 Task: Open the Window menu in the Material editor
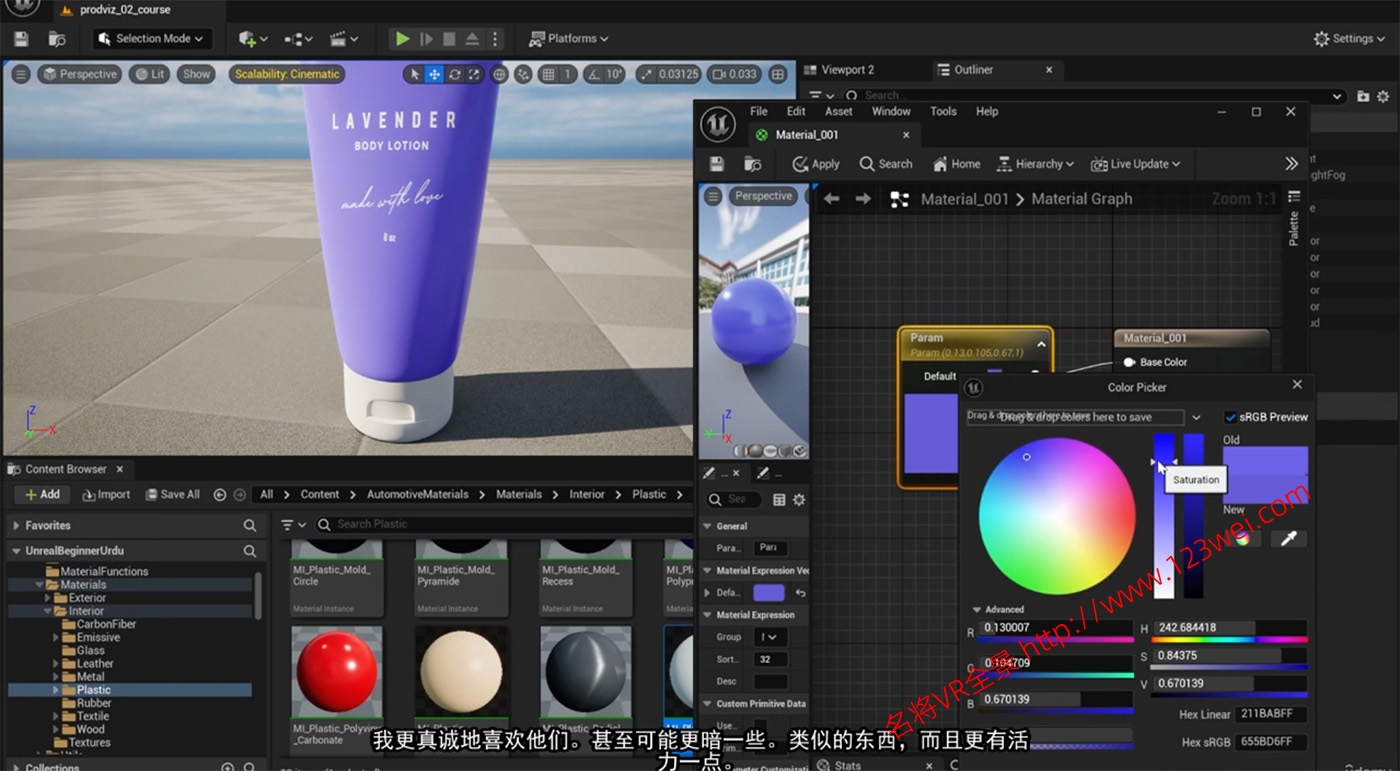click(891, 111)
